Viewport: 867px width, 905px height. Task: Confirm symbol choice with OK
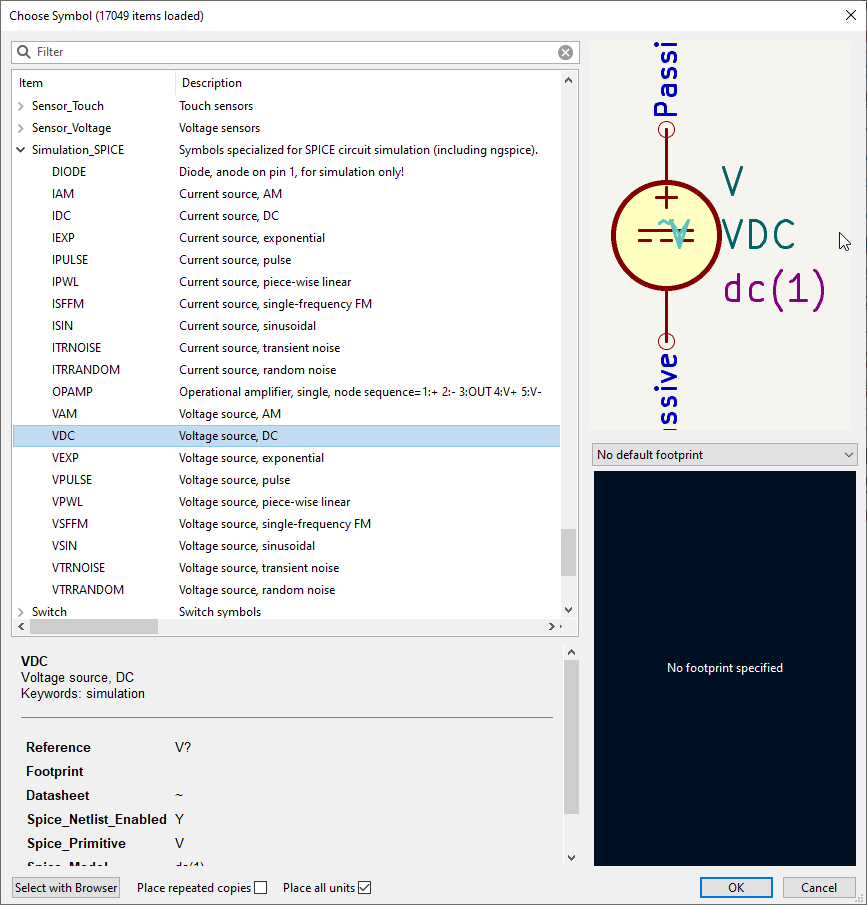736,887
